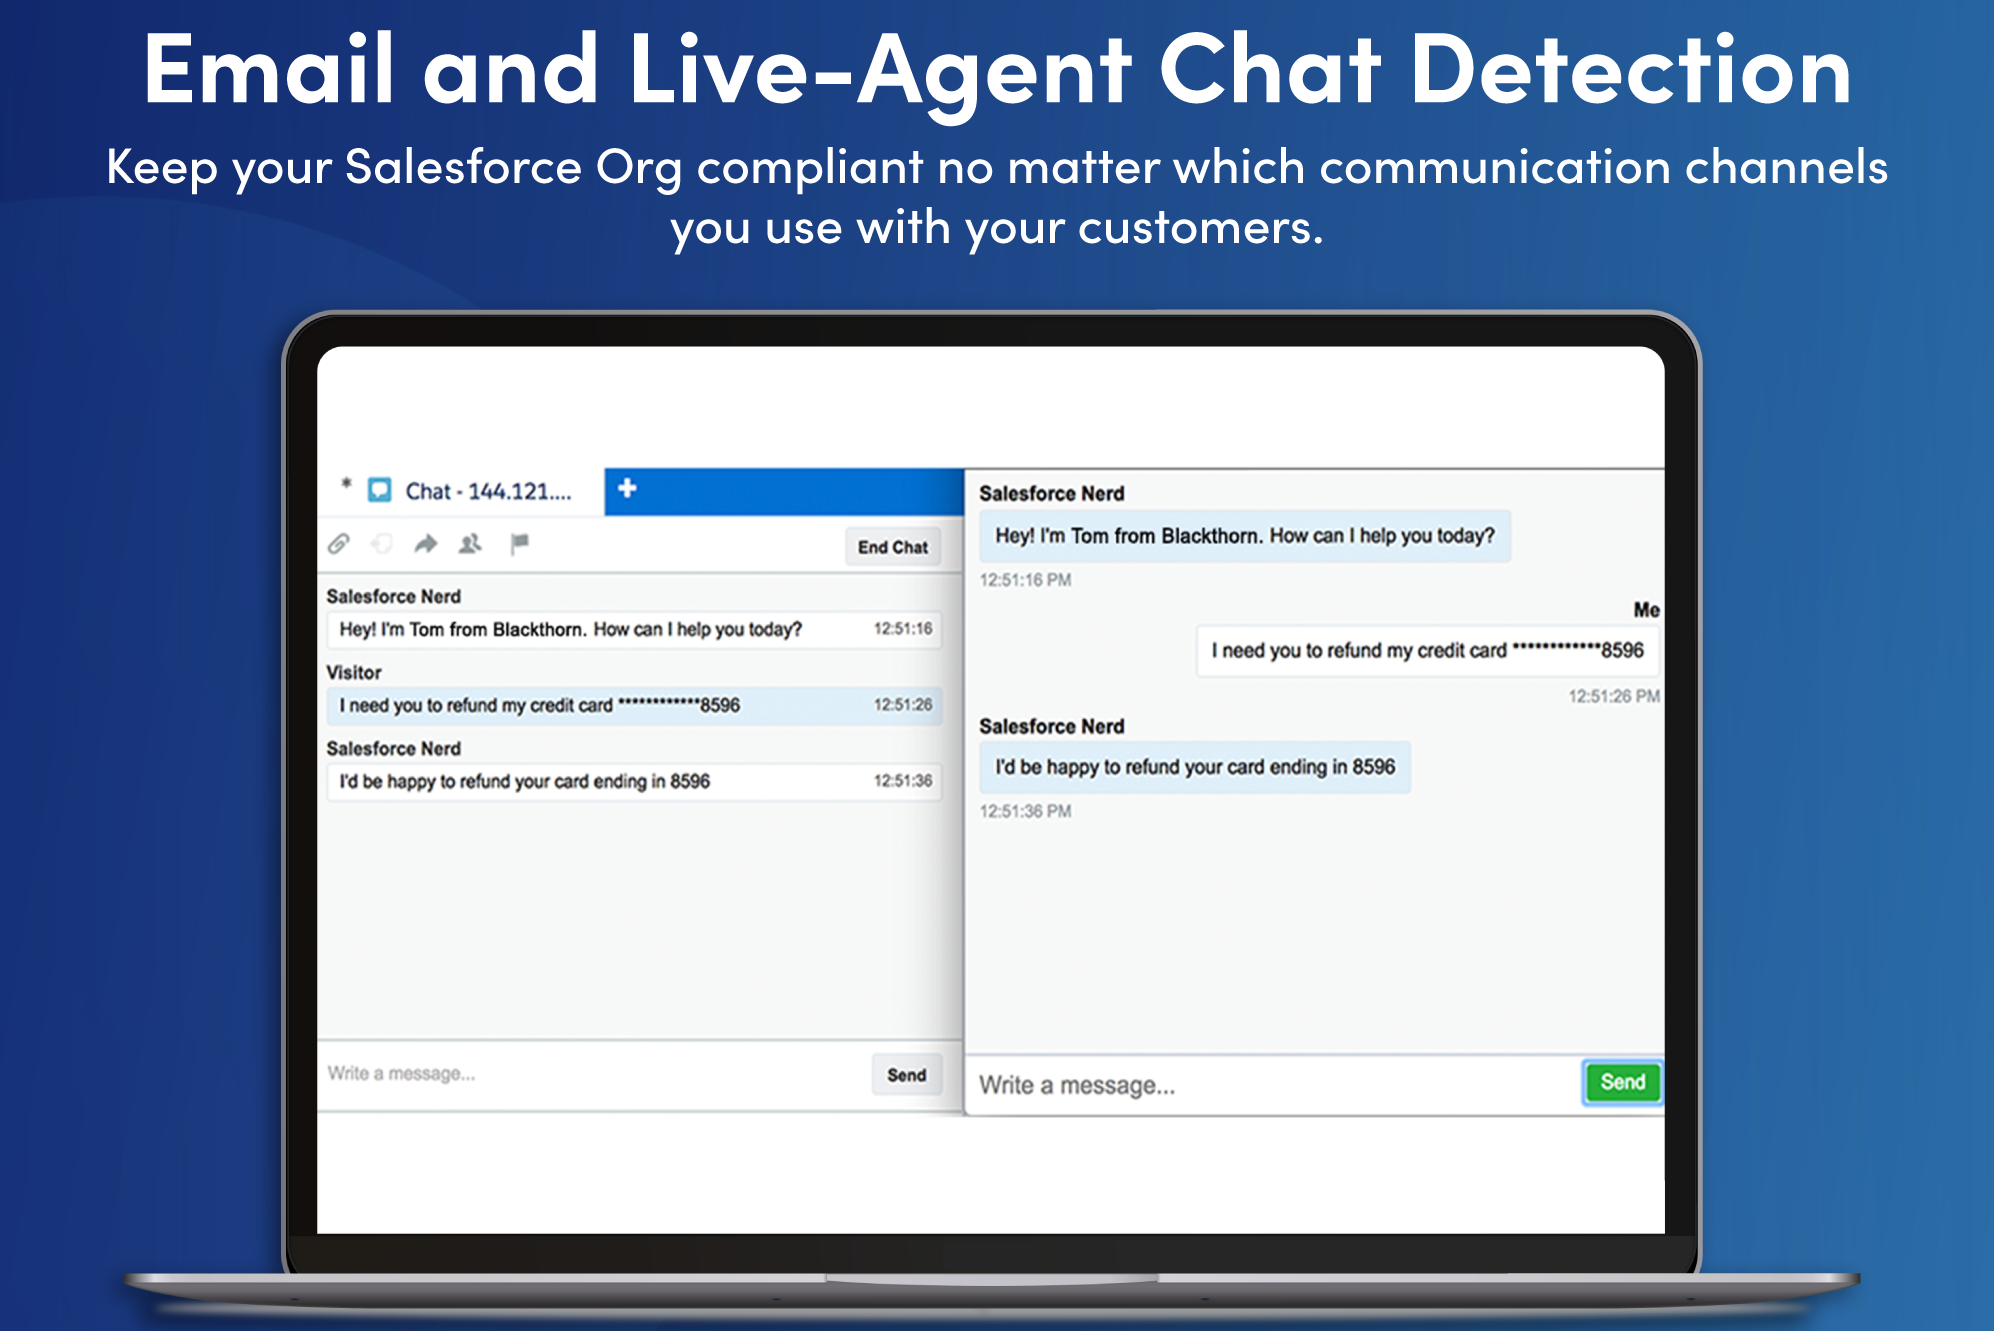
Task: Click grey Send button in agent console
Action: click(x=907, y=1075)
